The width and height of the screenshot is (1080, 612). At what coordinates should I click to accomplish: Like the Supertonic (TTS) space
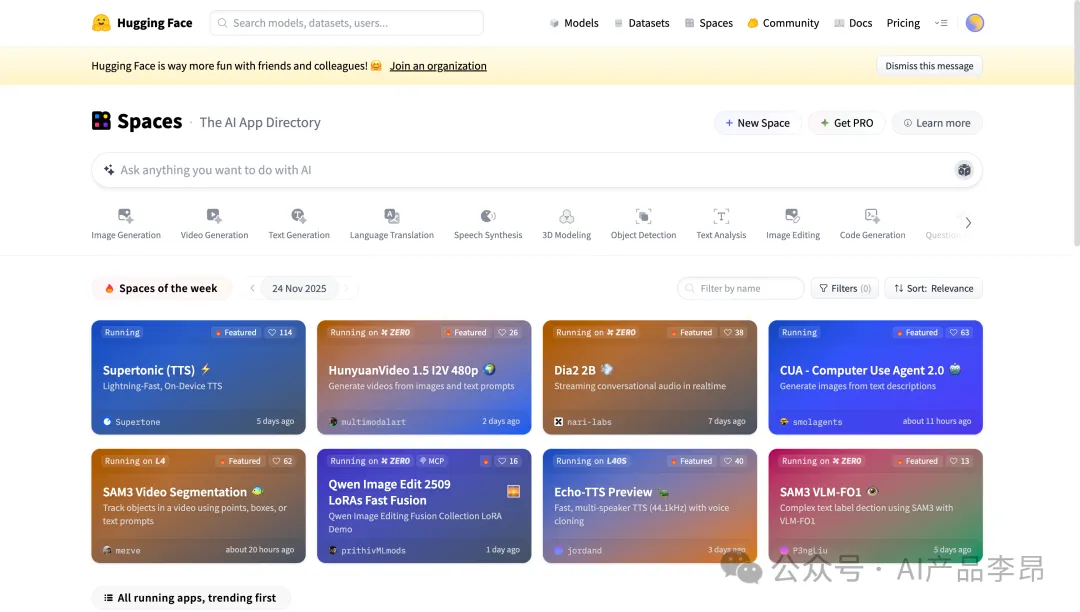point(280,332)
